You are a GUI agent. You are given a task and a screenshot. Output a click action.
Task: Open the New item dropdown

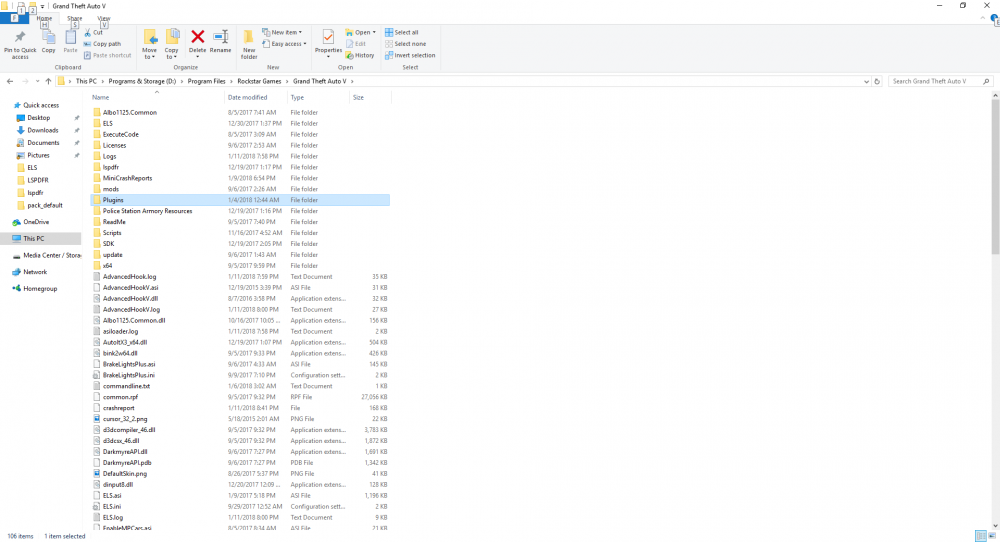click(282, 33)
